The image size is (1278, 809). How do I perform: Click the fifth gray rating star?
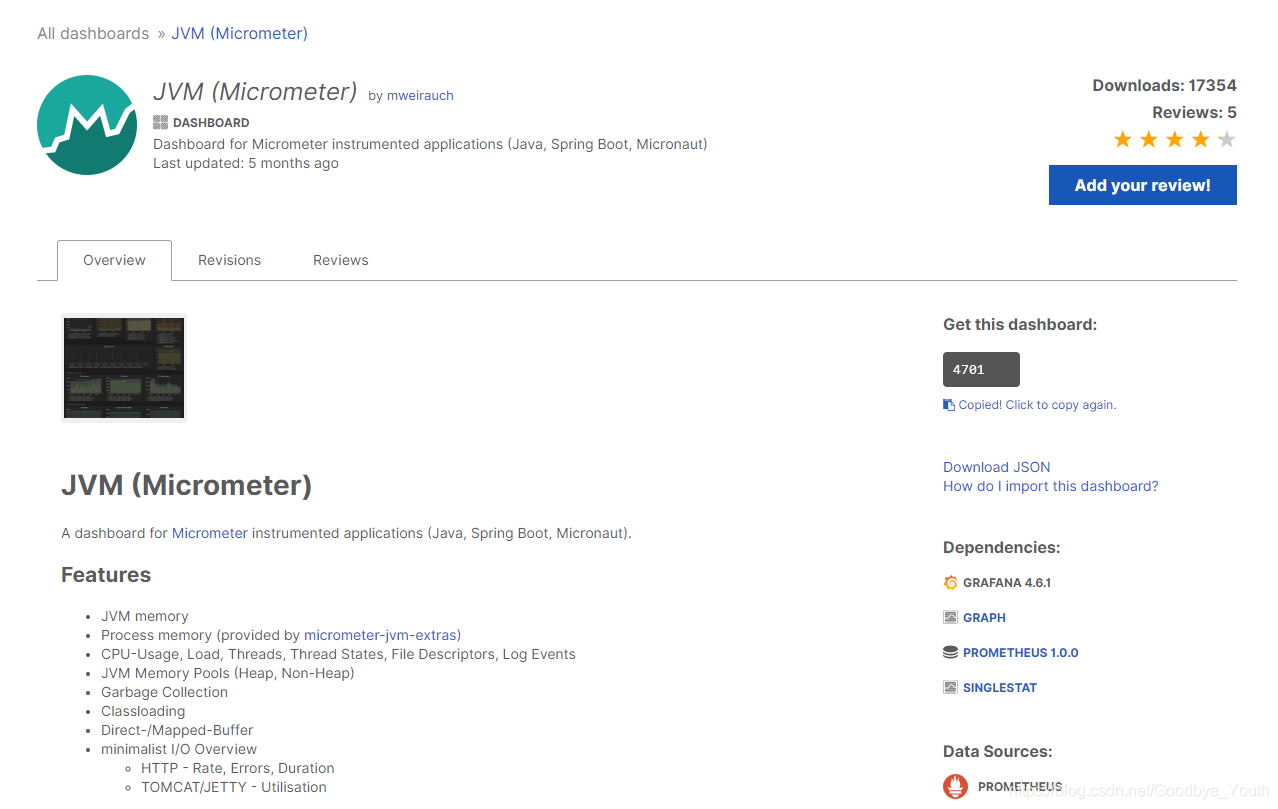tap(1227, 139)
